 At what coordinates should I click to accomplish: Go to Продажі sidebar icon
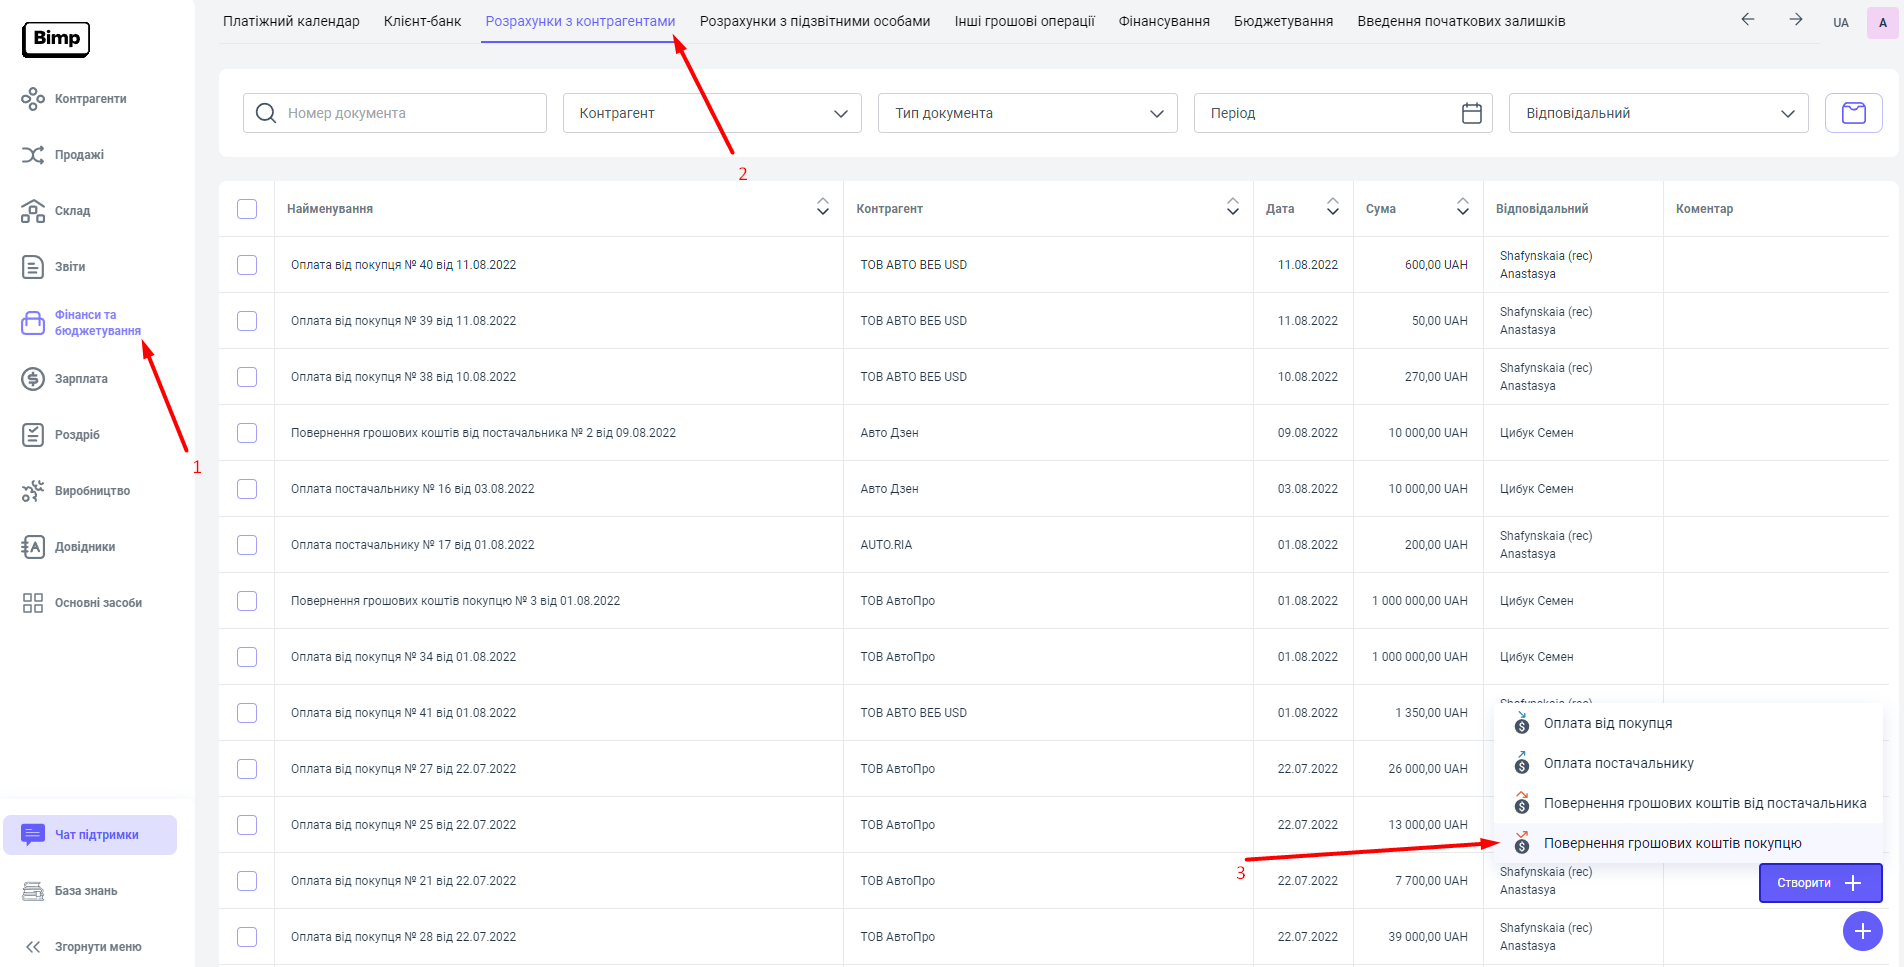pos(33,155)
